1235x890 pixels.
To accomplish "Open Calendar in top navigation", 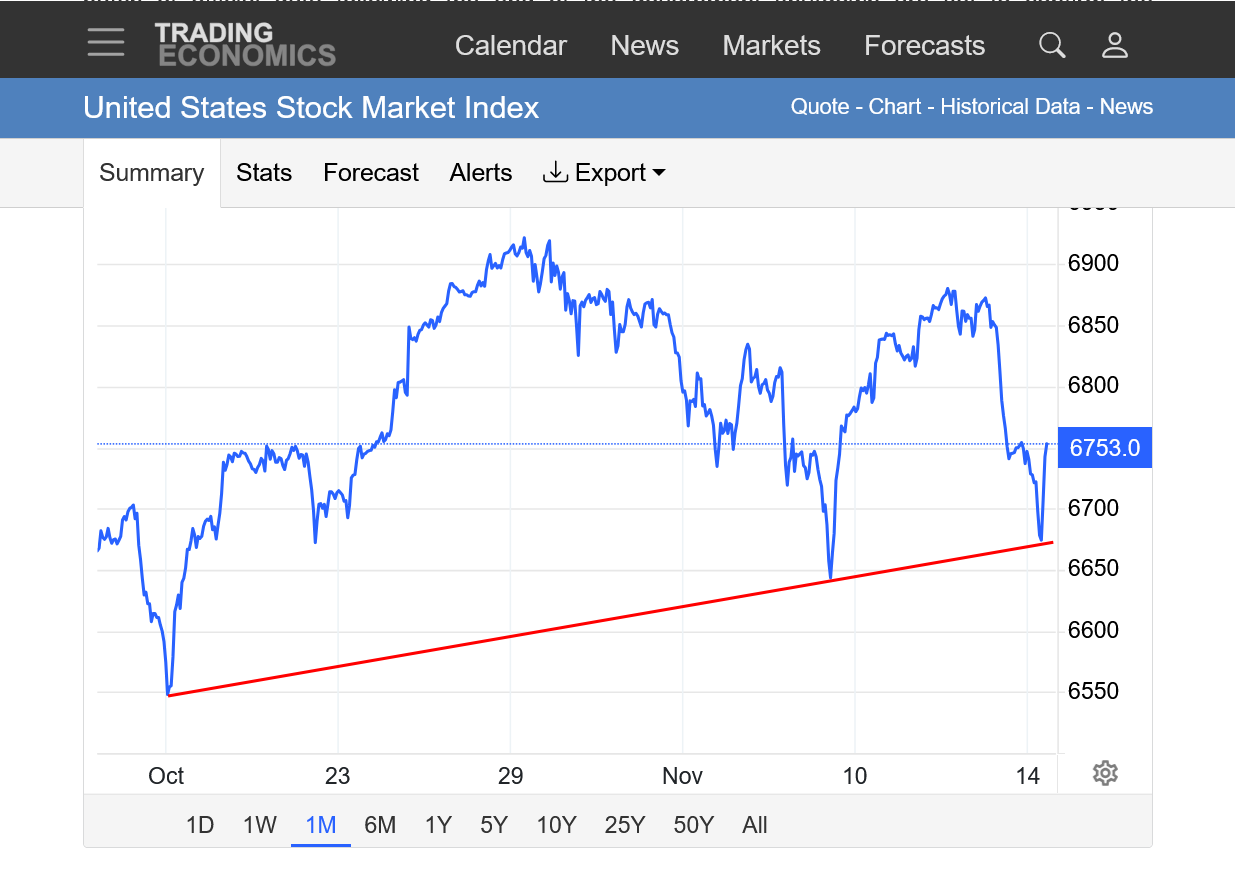I will [510, 46].
